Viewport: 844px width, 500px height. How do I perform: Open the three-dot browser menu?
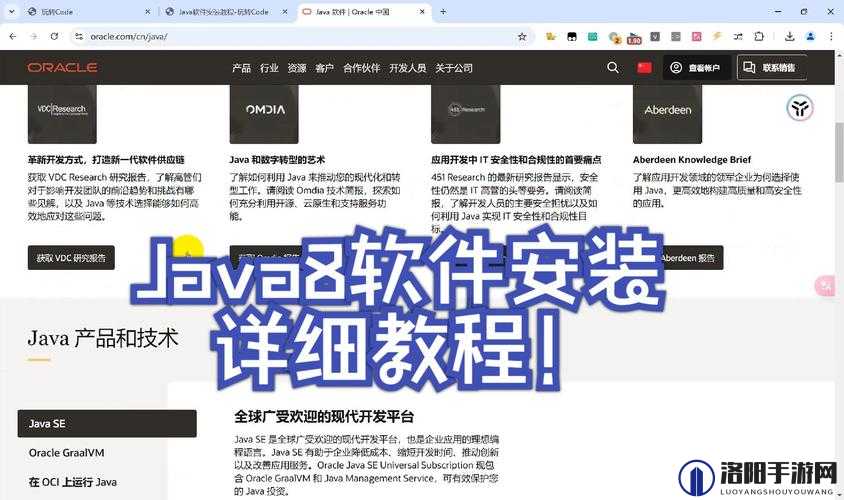[x=831, y=37]
